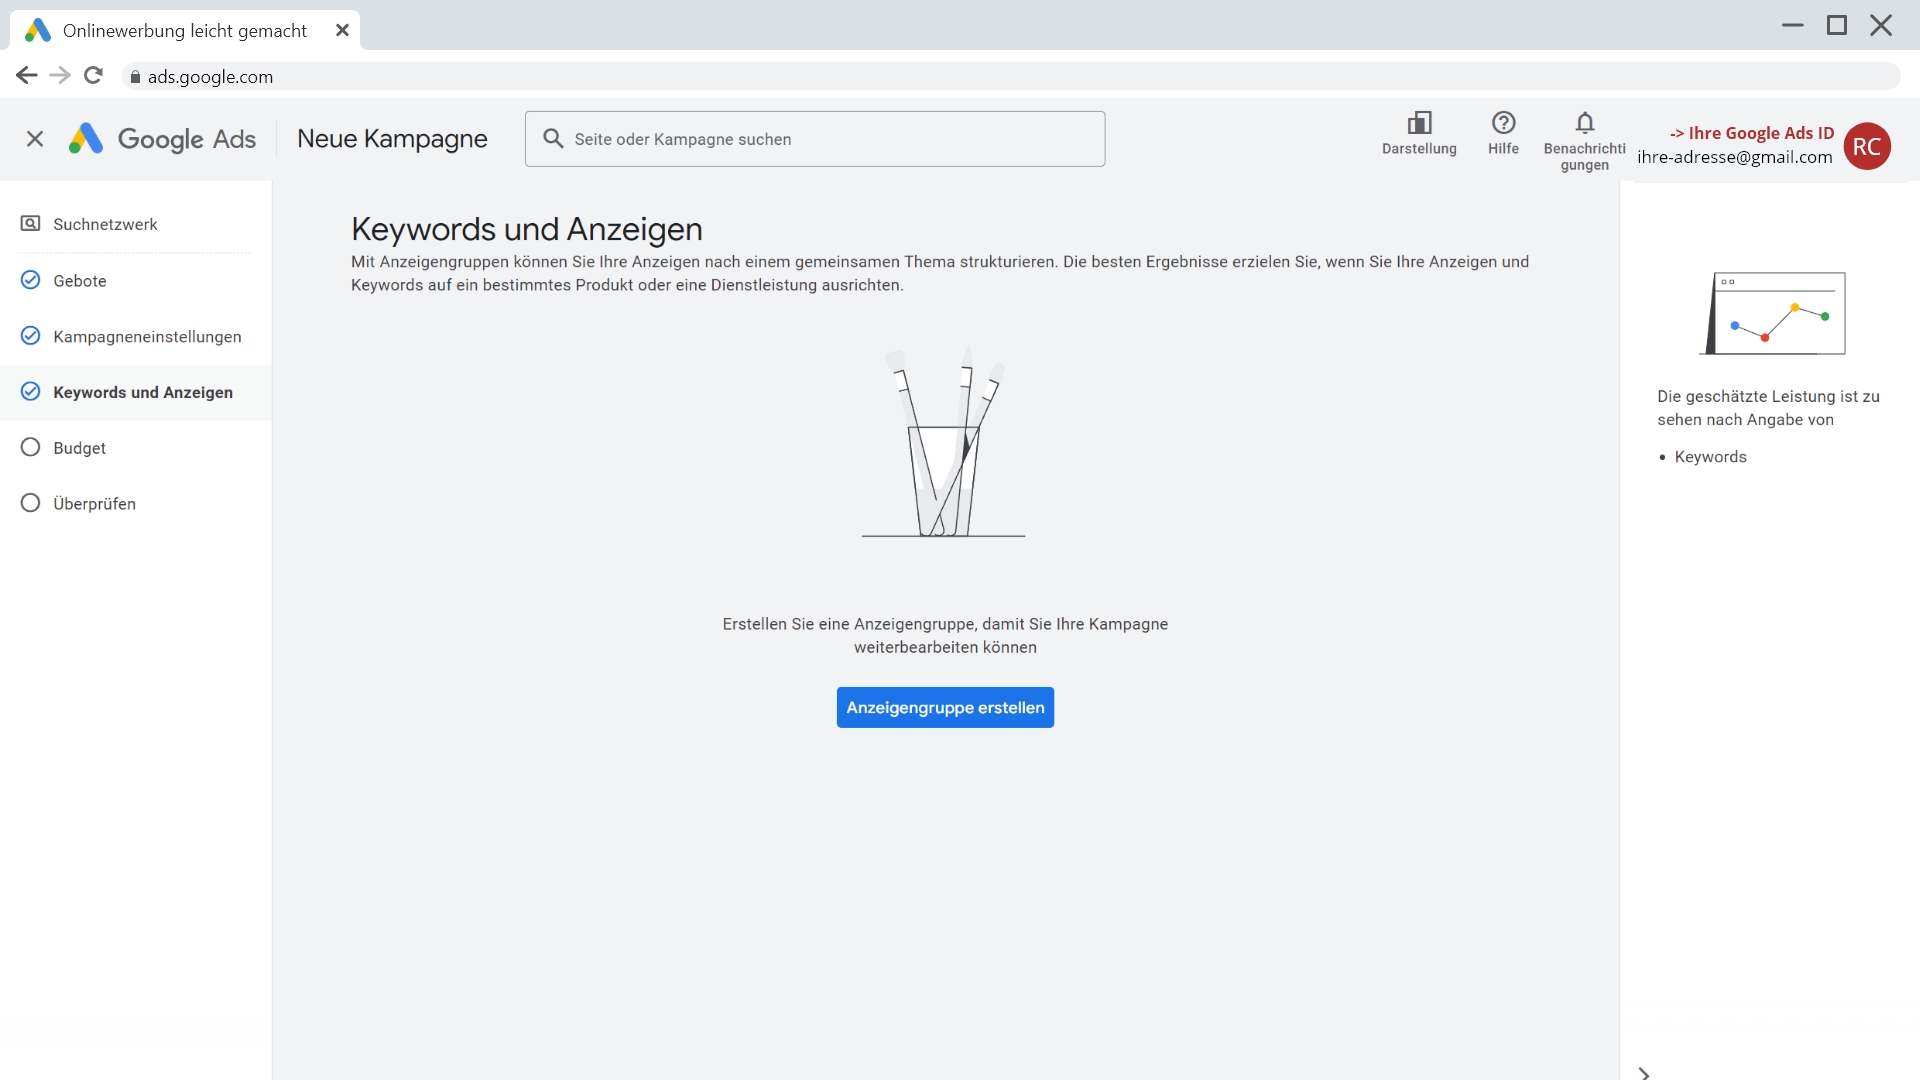
Task: Open Hilfe via the question mark icon
Action: 1504,124
